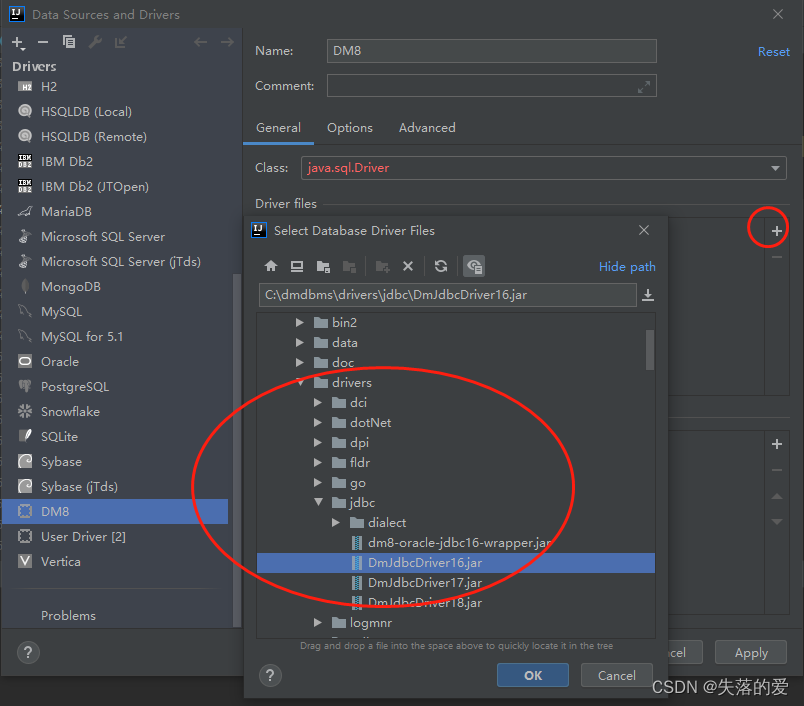Screen dimensions: 804x706
Task: Select the MongoDB driver
Action: pos(71,287)
